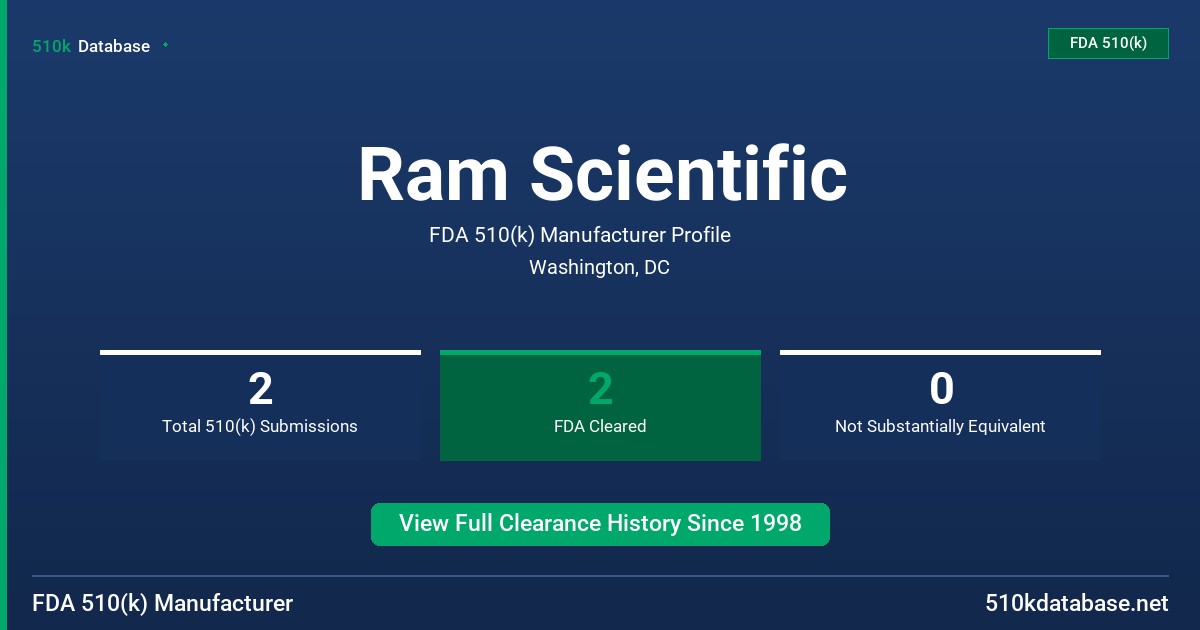
Task: Click View Full Clearance History Since 1998
Action: (600, 524)
